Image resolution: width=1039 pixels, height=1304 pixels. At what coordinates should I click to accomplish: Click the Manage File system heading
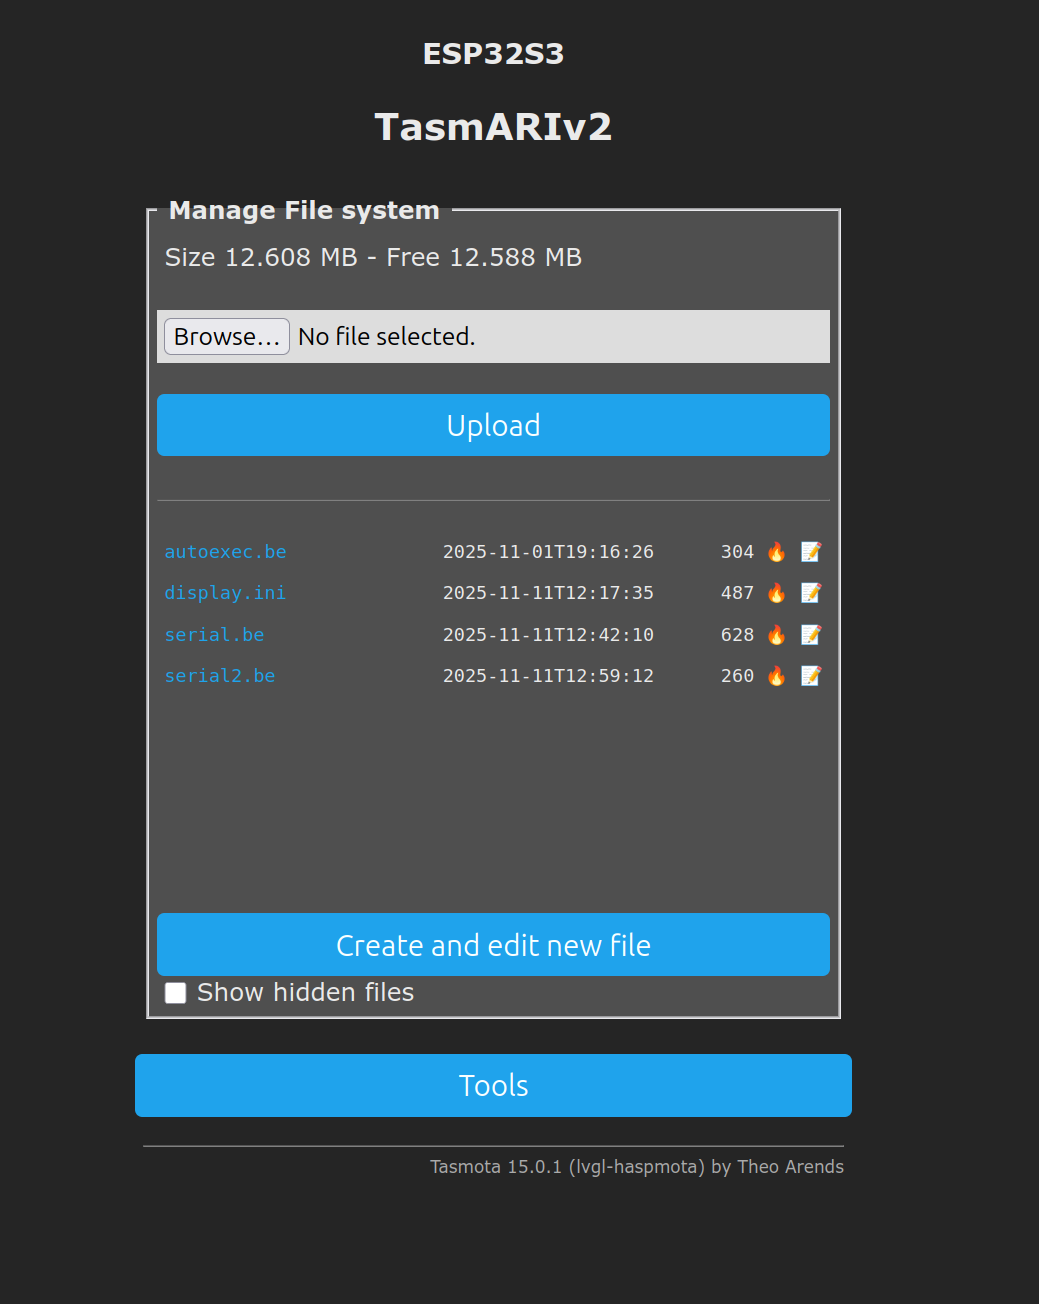[304, 210]
